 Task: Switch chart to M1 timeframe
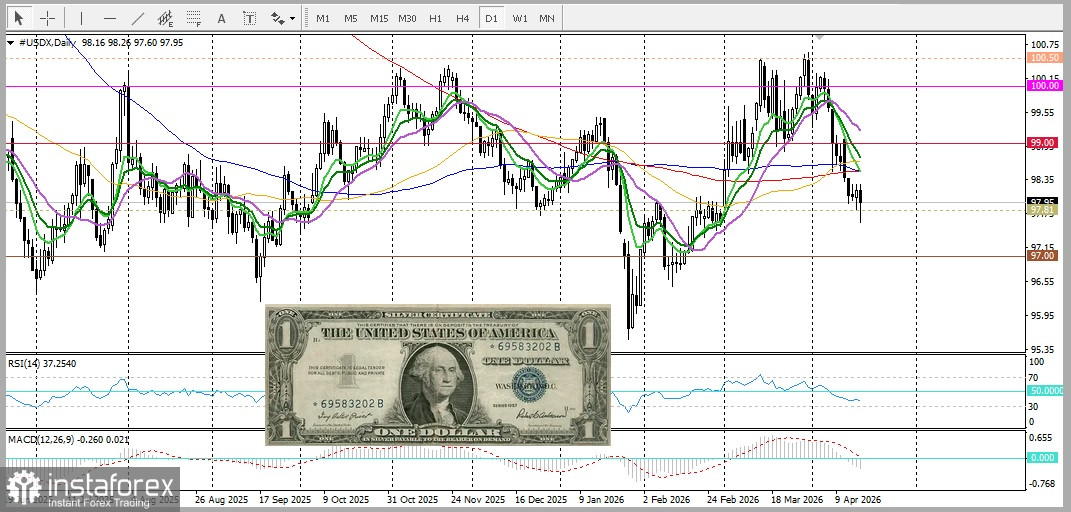click(322, 18)
